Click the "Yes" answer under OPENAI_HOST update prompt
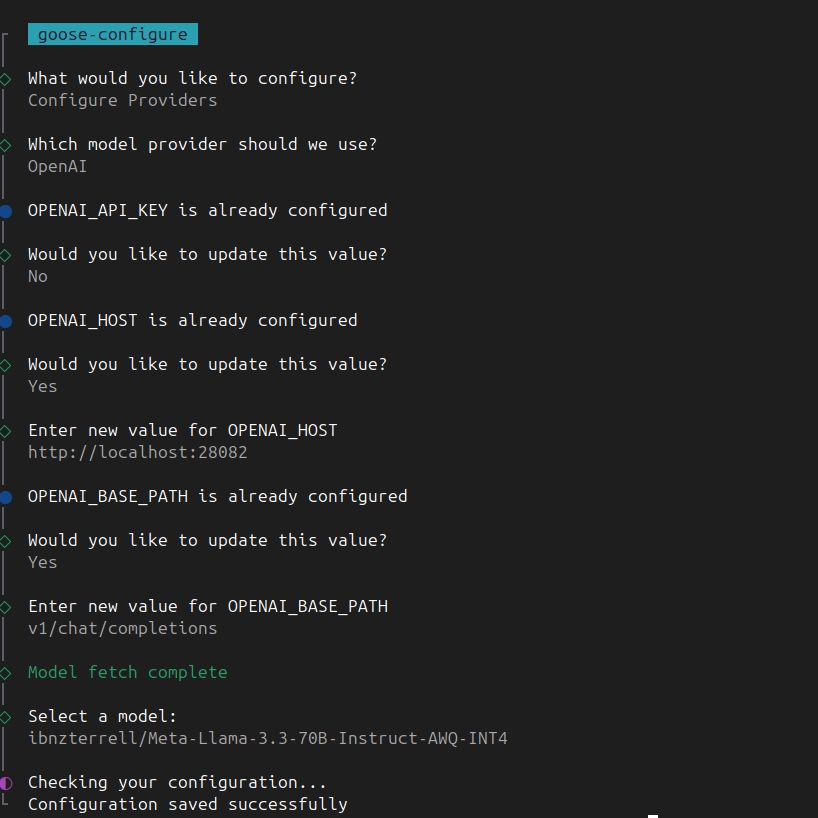Viewport: 818px width, 818px height. coord(42,386)
